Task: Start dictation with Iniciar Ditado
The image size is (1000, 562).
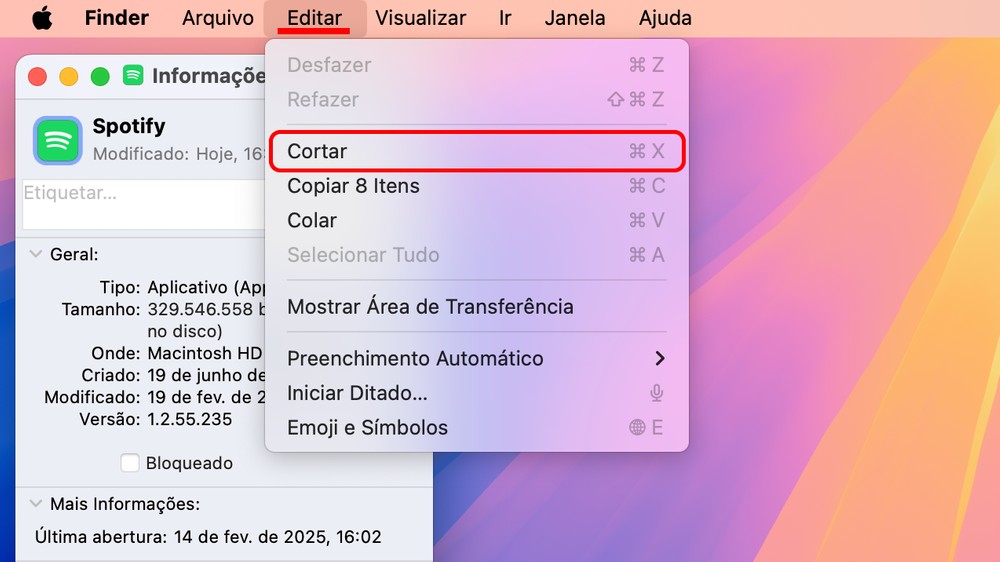Action: 357,393
